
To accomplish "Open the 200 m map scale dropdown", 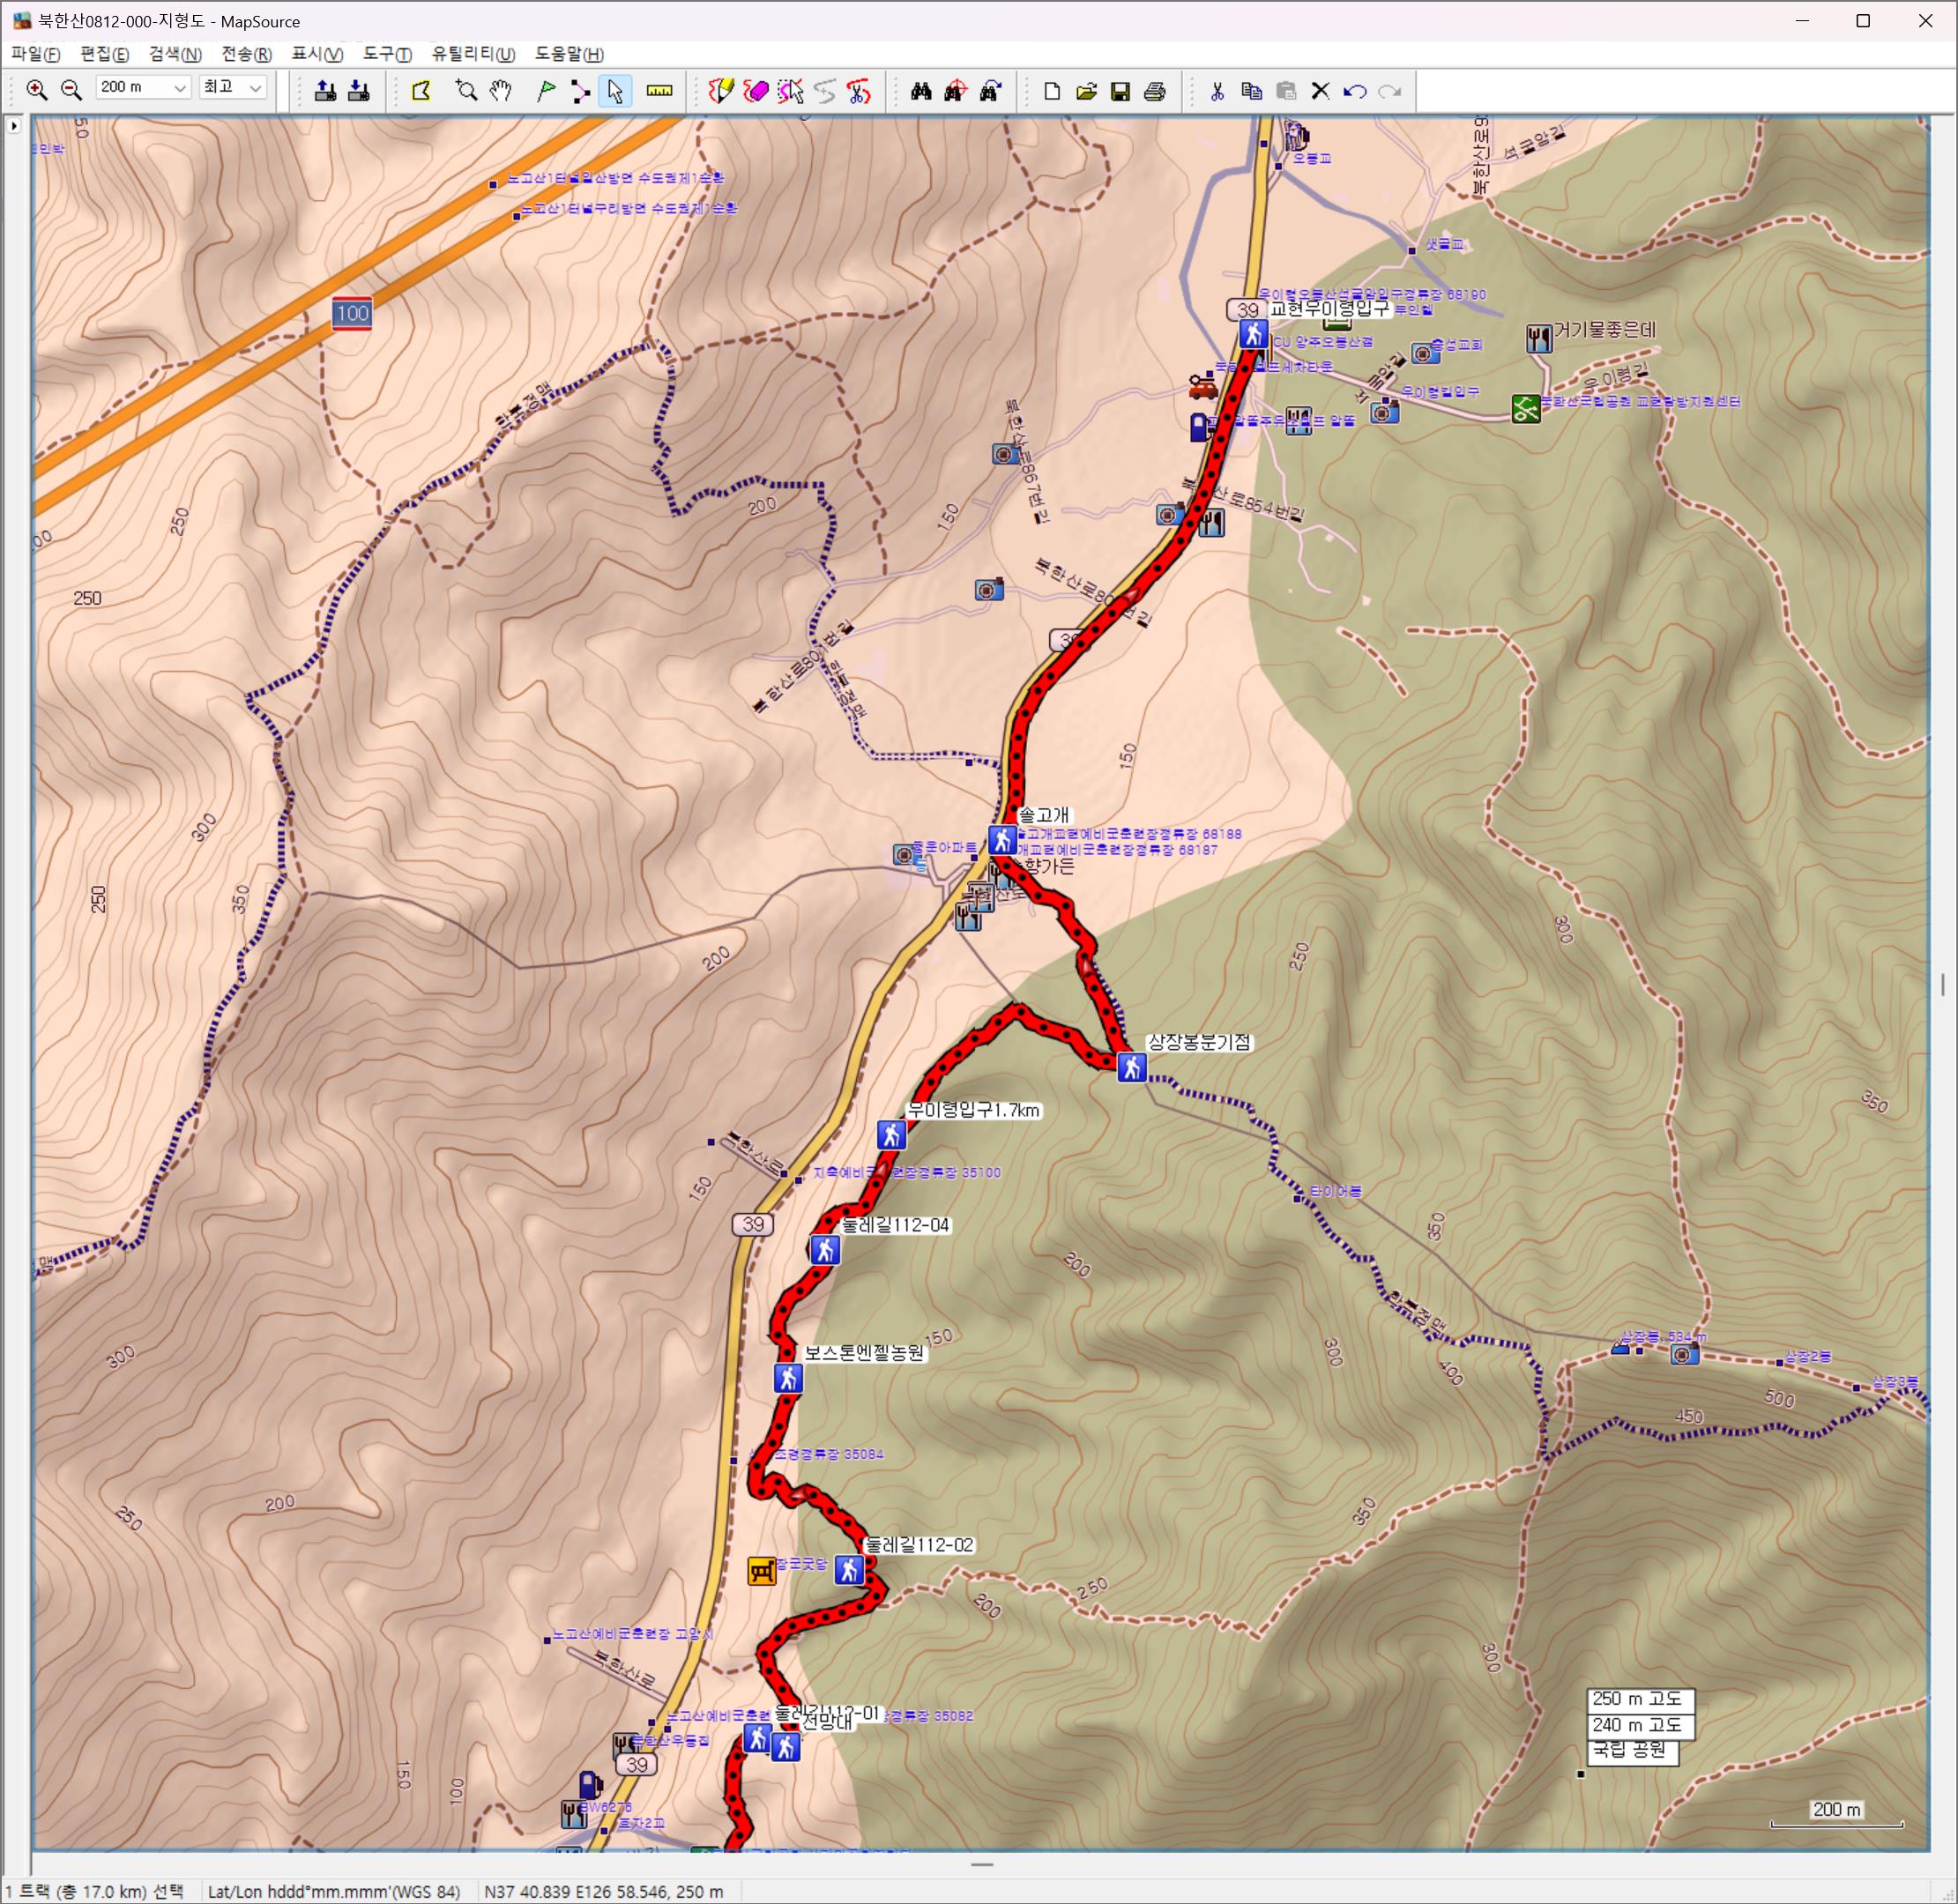I will tap(143, 88).
